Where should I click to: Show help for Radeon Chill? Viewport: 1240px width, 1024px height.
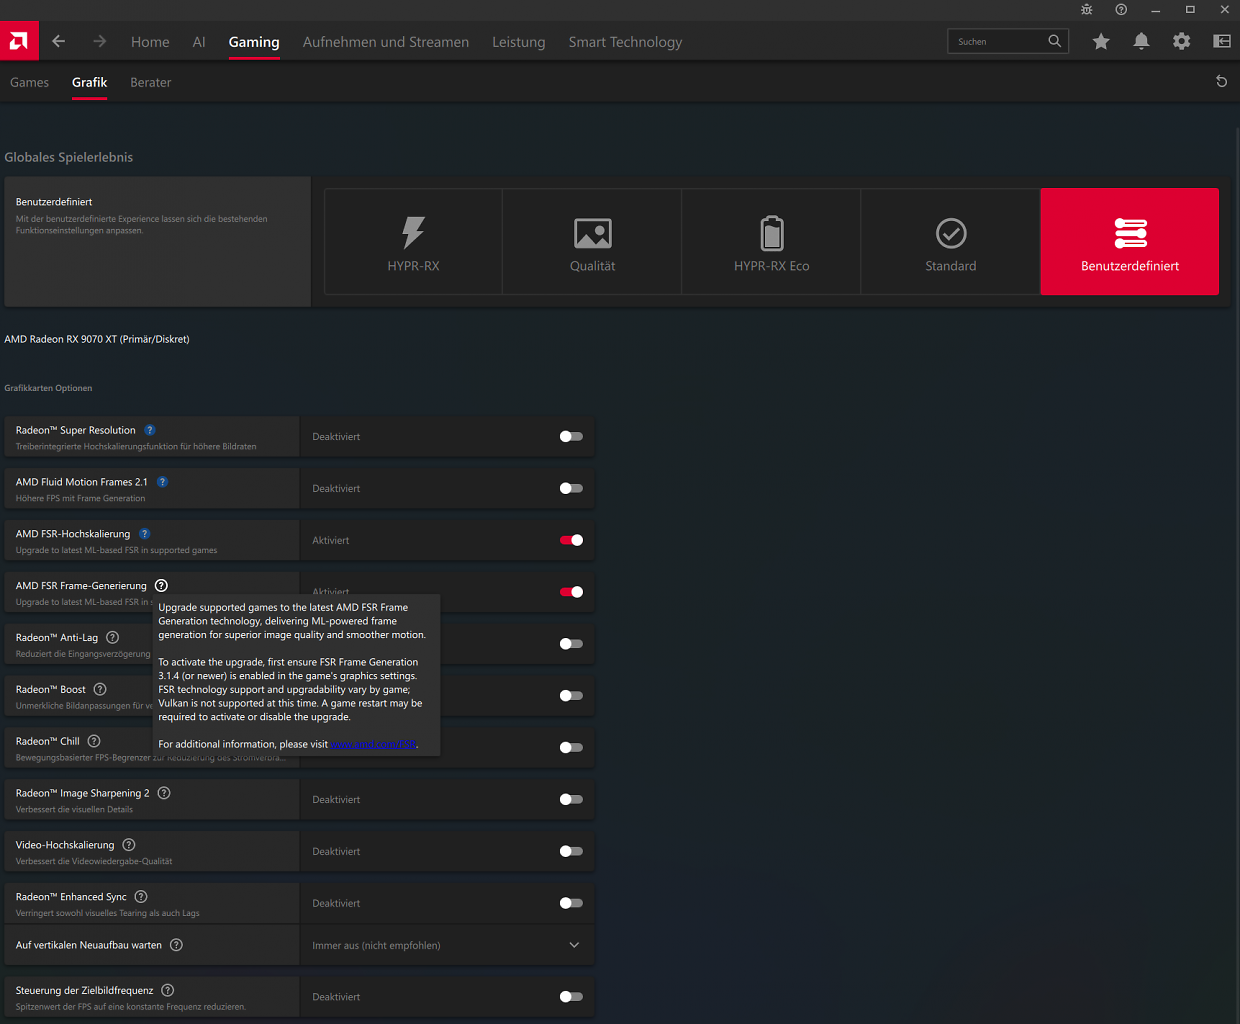coord(94,741)
